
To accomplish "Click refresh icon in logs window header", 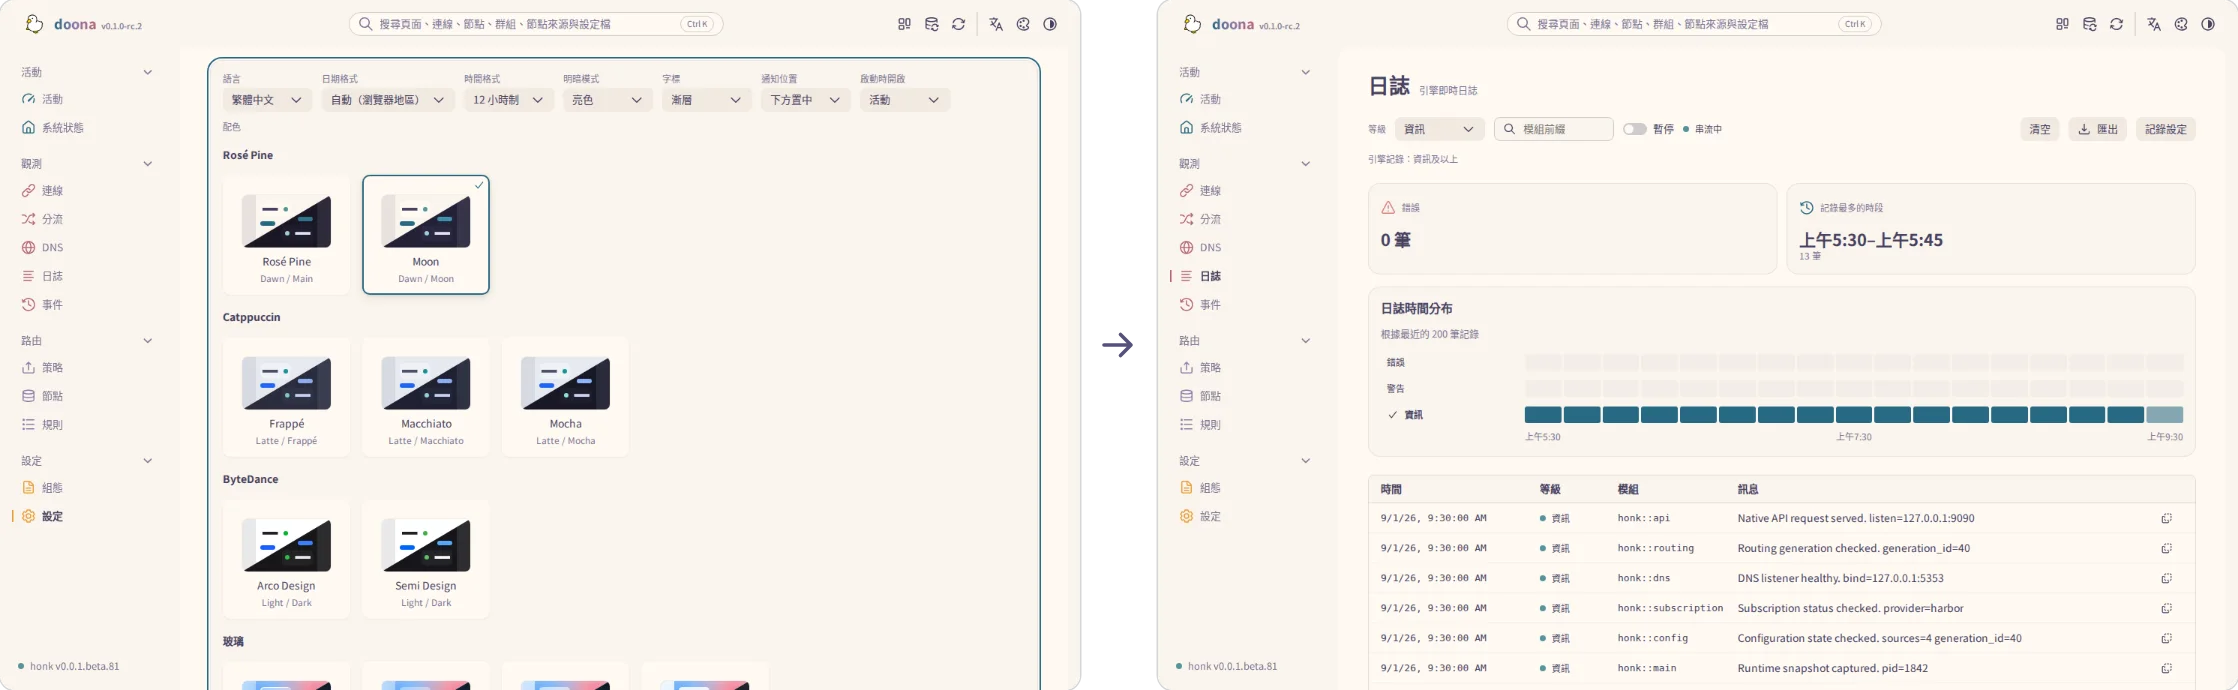I will (x=2116, y=24).
